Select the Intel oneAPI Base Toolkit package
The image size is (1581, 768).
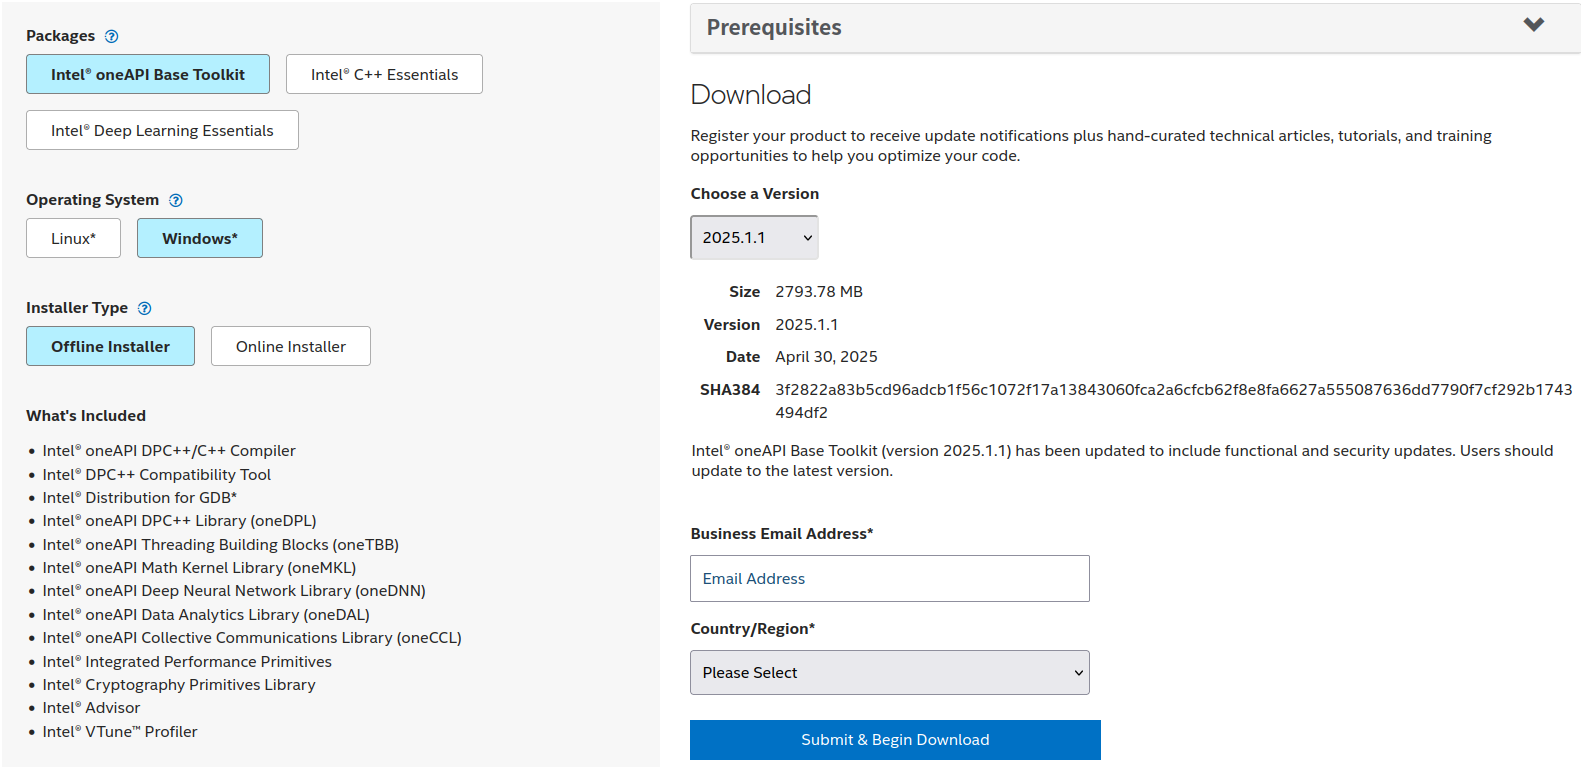click(148, 74)
